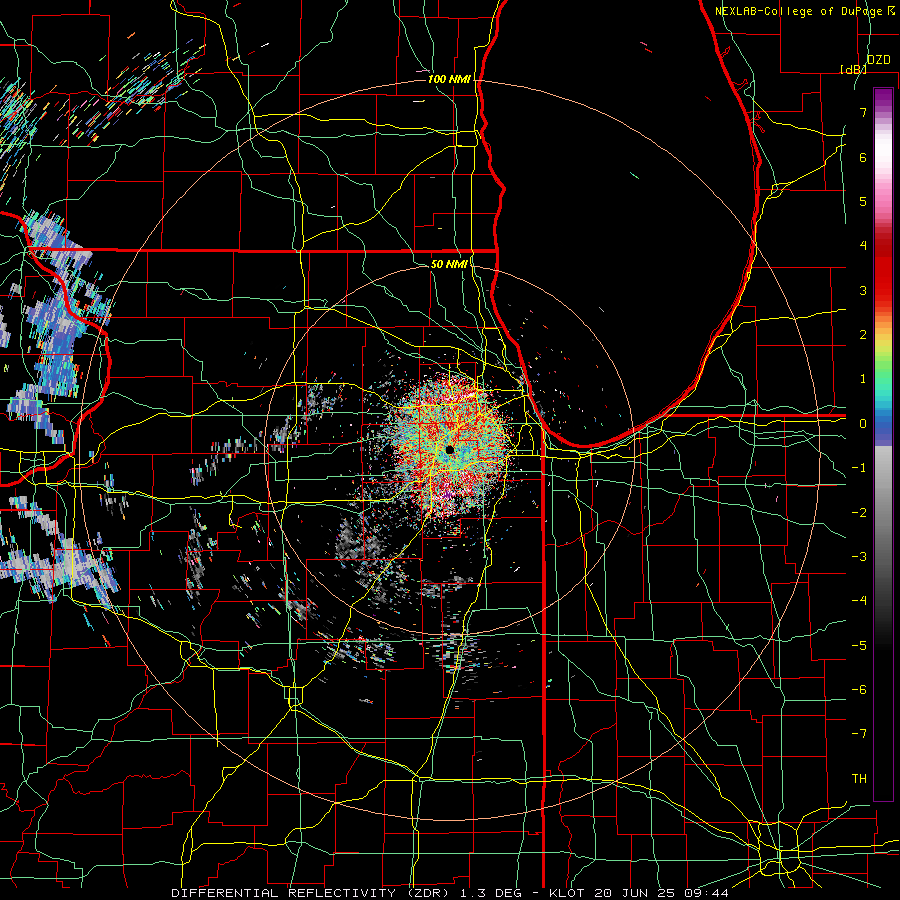Image resolution: width=900 pixels, height=900 pixels.
Task: Click the "50 NMI" range ring label
Action: (449, 264)
